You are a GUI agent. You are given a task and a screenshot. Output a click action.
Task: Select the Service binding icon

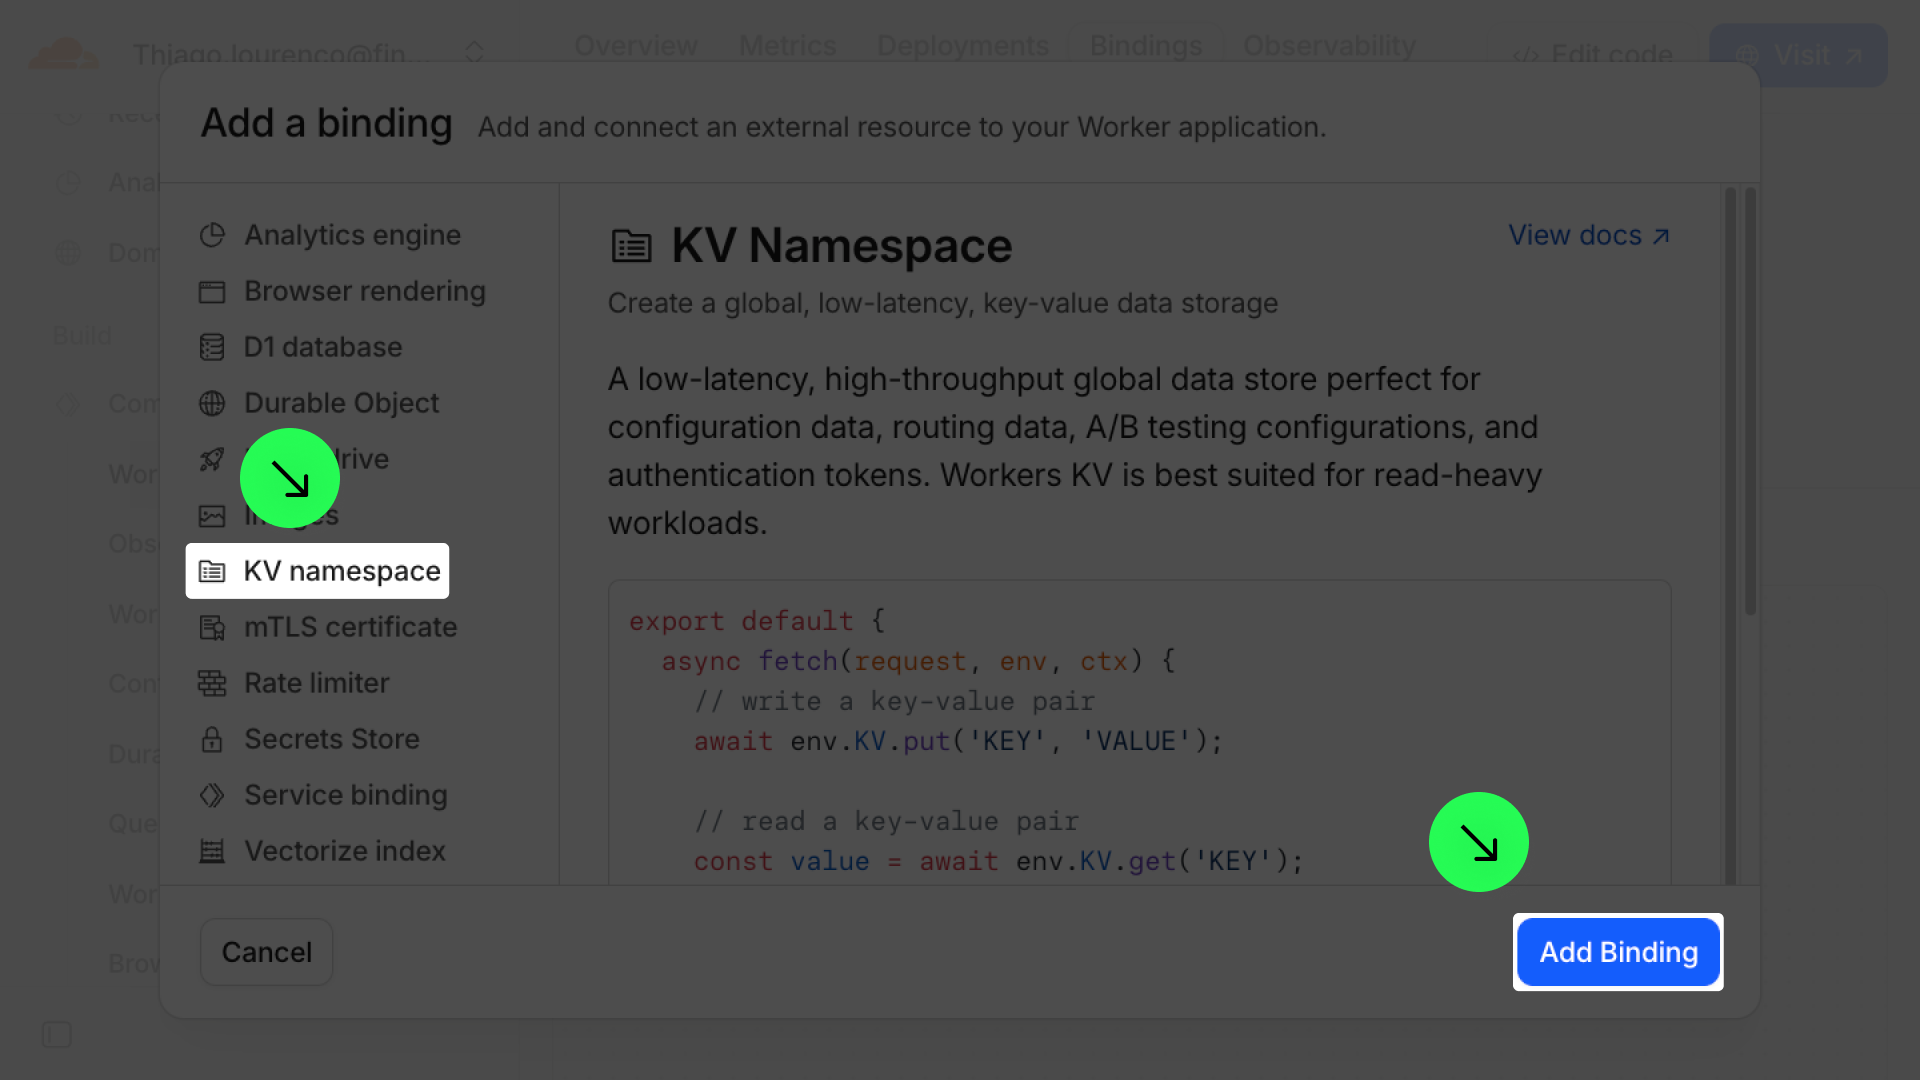pos(212,795)
